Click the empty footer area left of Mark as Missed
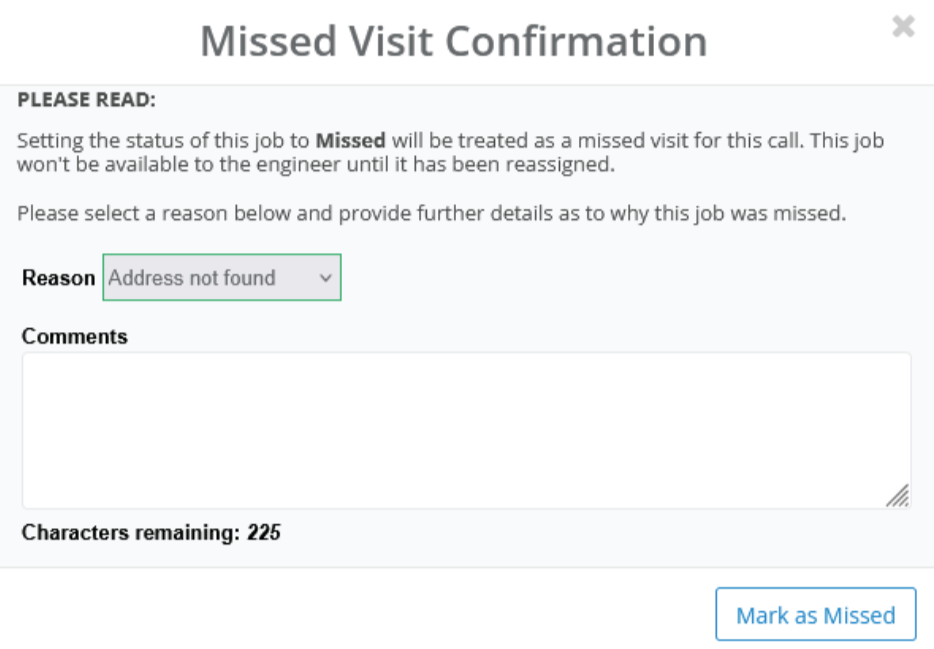934x649 pixels. 350,613
